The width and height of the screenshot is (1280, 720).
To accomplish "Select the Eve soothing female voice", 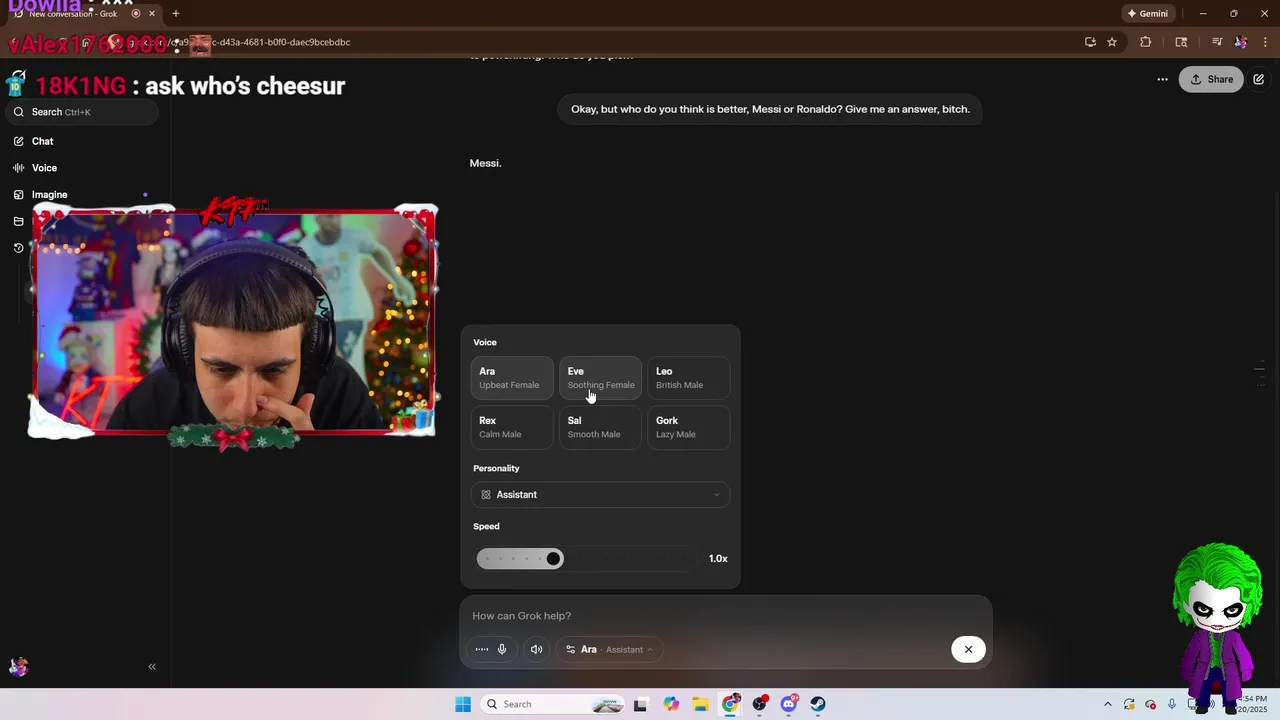I will (600, 378).
